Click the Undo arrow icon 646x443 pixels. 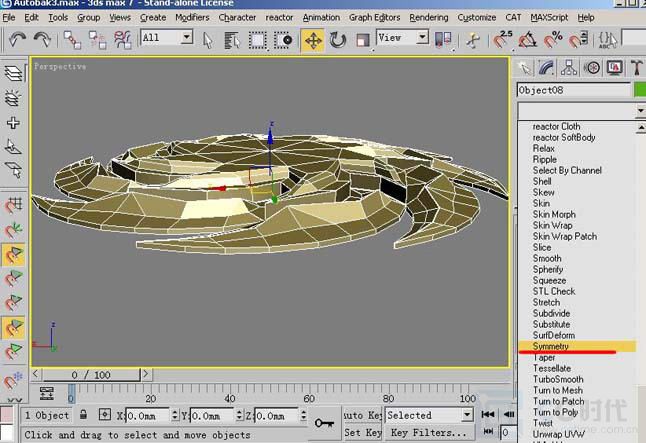point(17,40)
